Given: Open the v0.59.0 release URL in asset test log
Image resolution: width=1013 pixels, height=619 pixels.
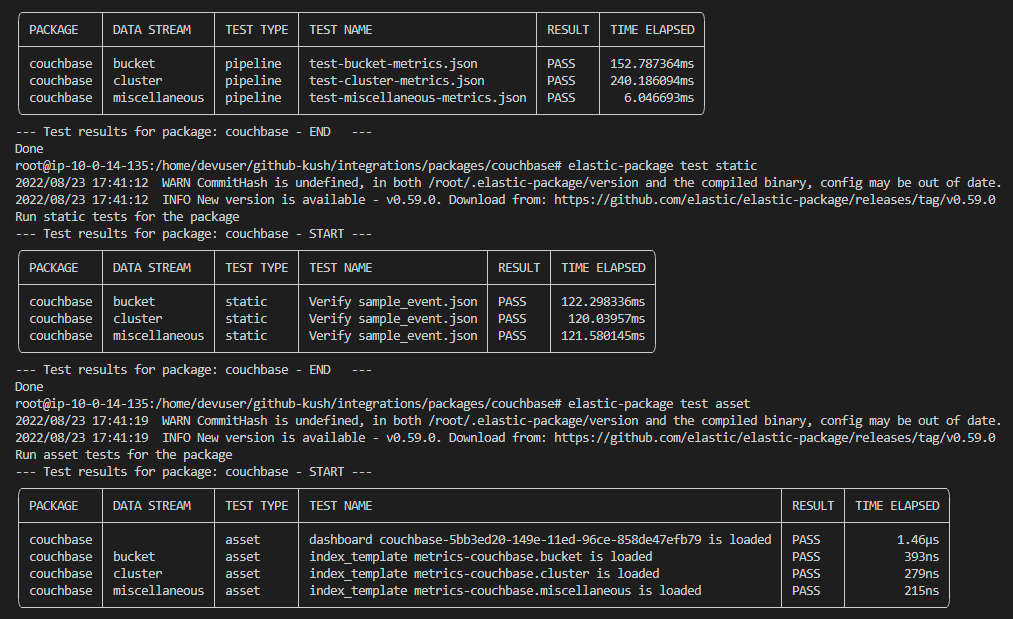Looking at the screenshot, I should 775,437.
